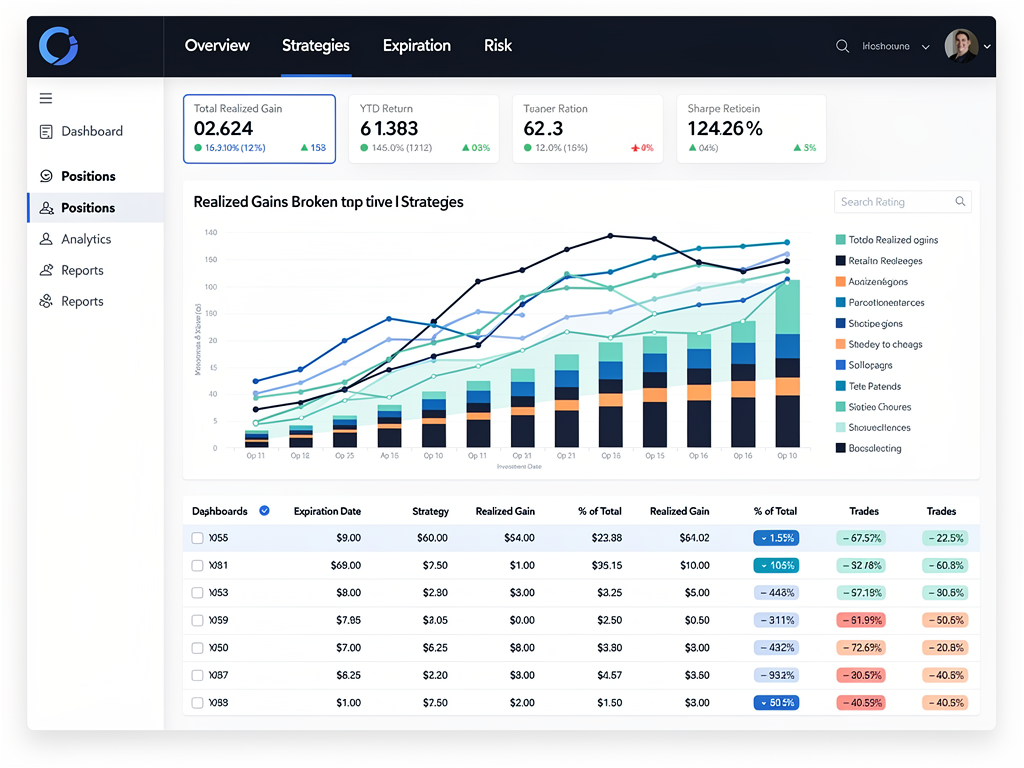The width and height of the screenshot is (1024, 768).
Task: Sort by the Expiration Date column header
Action: [327, 511]
